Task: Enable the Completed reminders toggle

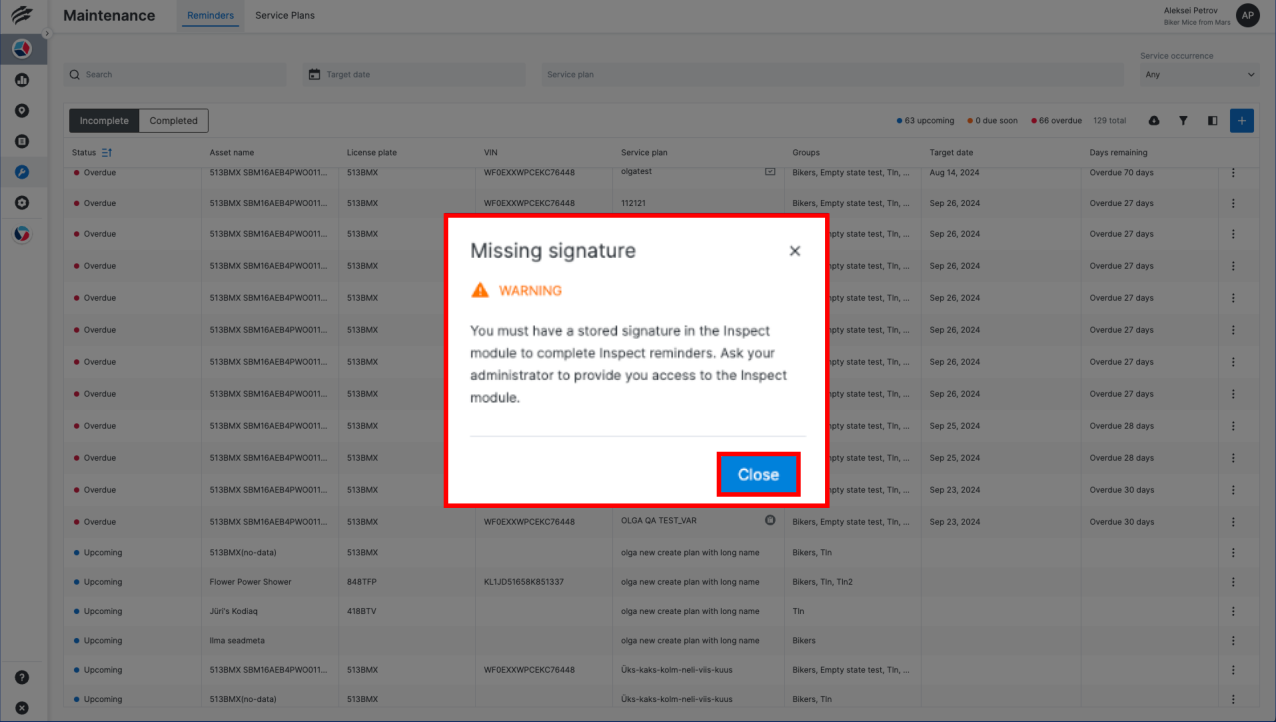Action: (173, 120)
